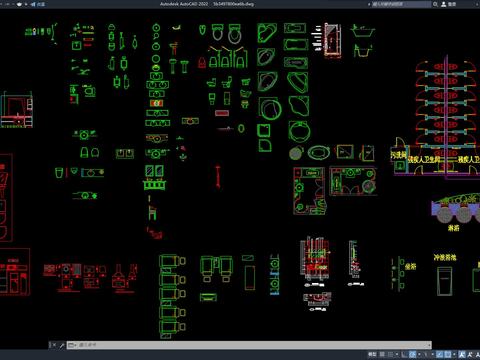480x360 pixels.
Task: Toggle ortho mode in status bar
Action: 404,354
